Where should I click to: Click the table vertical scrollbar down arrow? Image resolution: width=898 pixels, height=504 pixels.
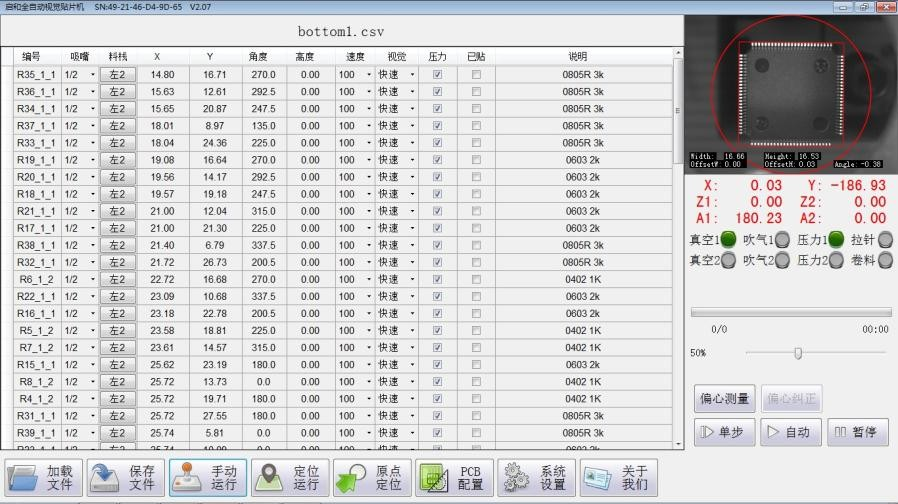coord(678,444)
